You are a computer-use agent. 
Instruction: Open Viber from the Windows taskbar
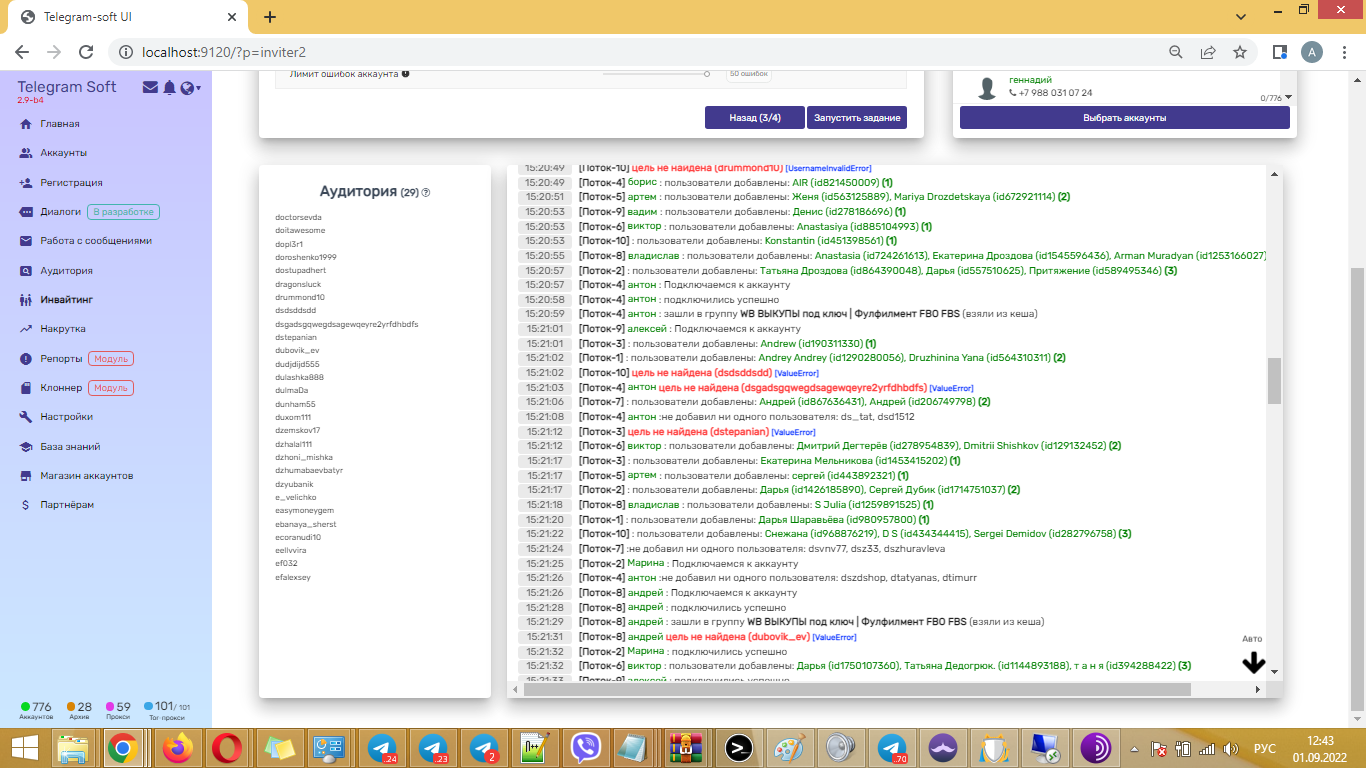585,748
